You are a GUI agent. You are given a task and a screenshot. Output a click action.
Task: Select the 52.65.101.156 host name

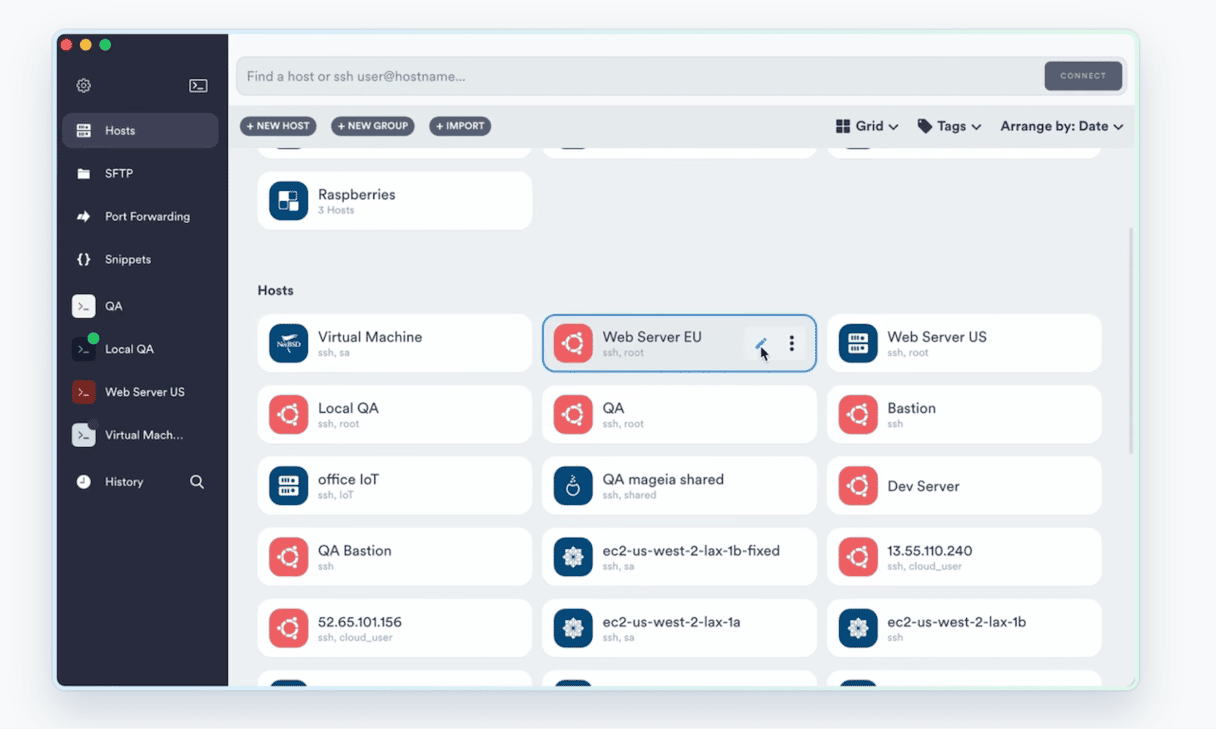[x=360, y=622]
